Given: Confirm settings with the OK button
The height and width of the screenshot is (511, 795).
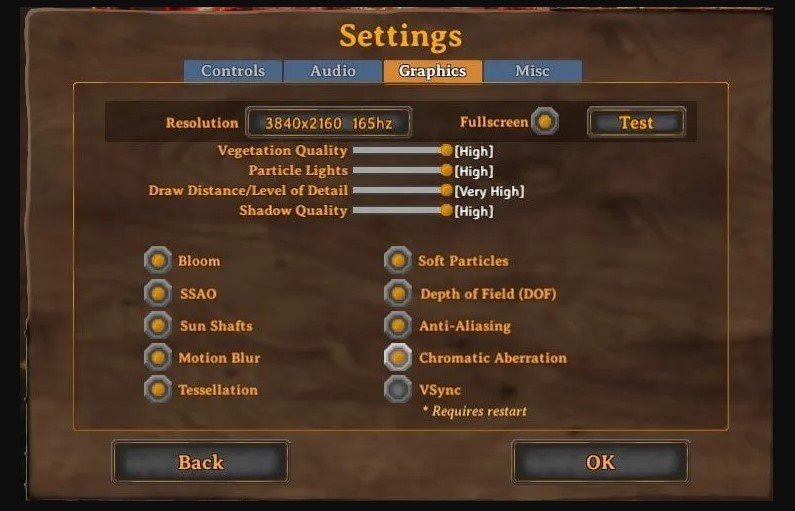Looking at the screenshot, I should 601,462.
